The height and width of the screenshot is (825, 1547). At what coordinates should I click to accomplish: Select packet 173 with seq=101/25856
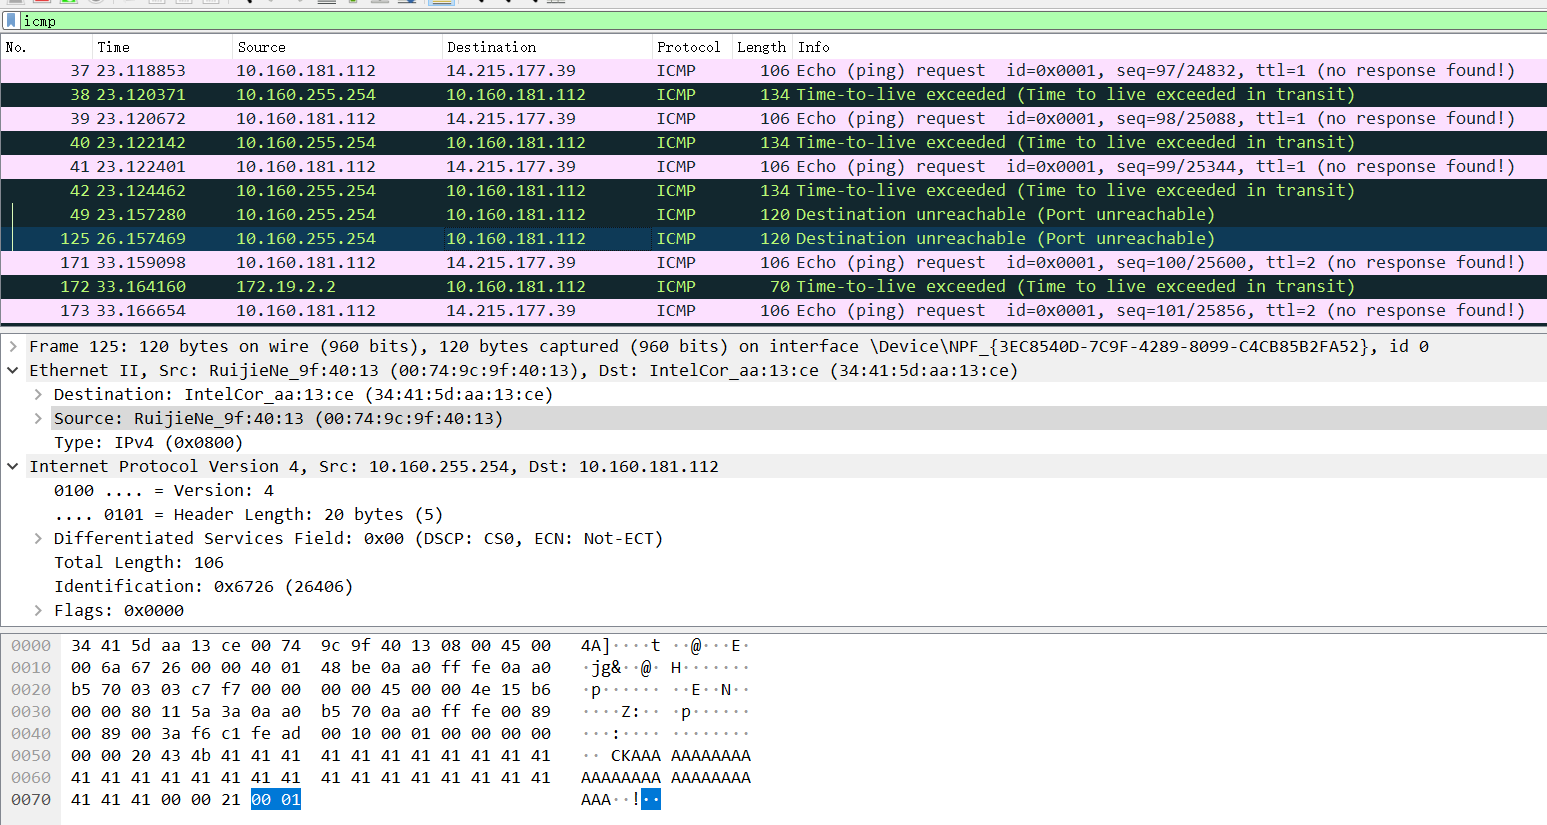coord(773,311)
